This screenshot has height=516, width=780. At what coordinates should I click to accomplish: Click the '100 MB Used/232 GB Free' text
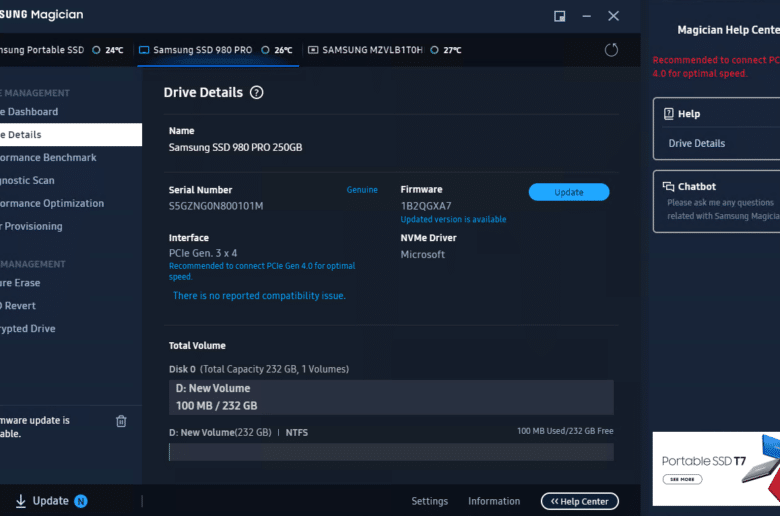pos(565,431)
